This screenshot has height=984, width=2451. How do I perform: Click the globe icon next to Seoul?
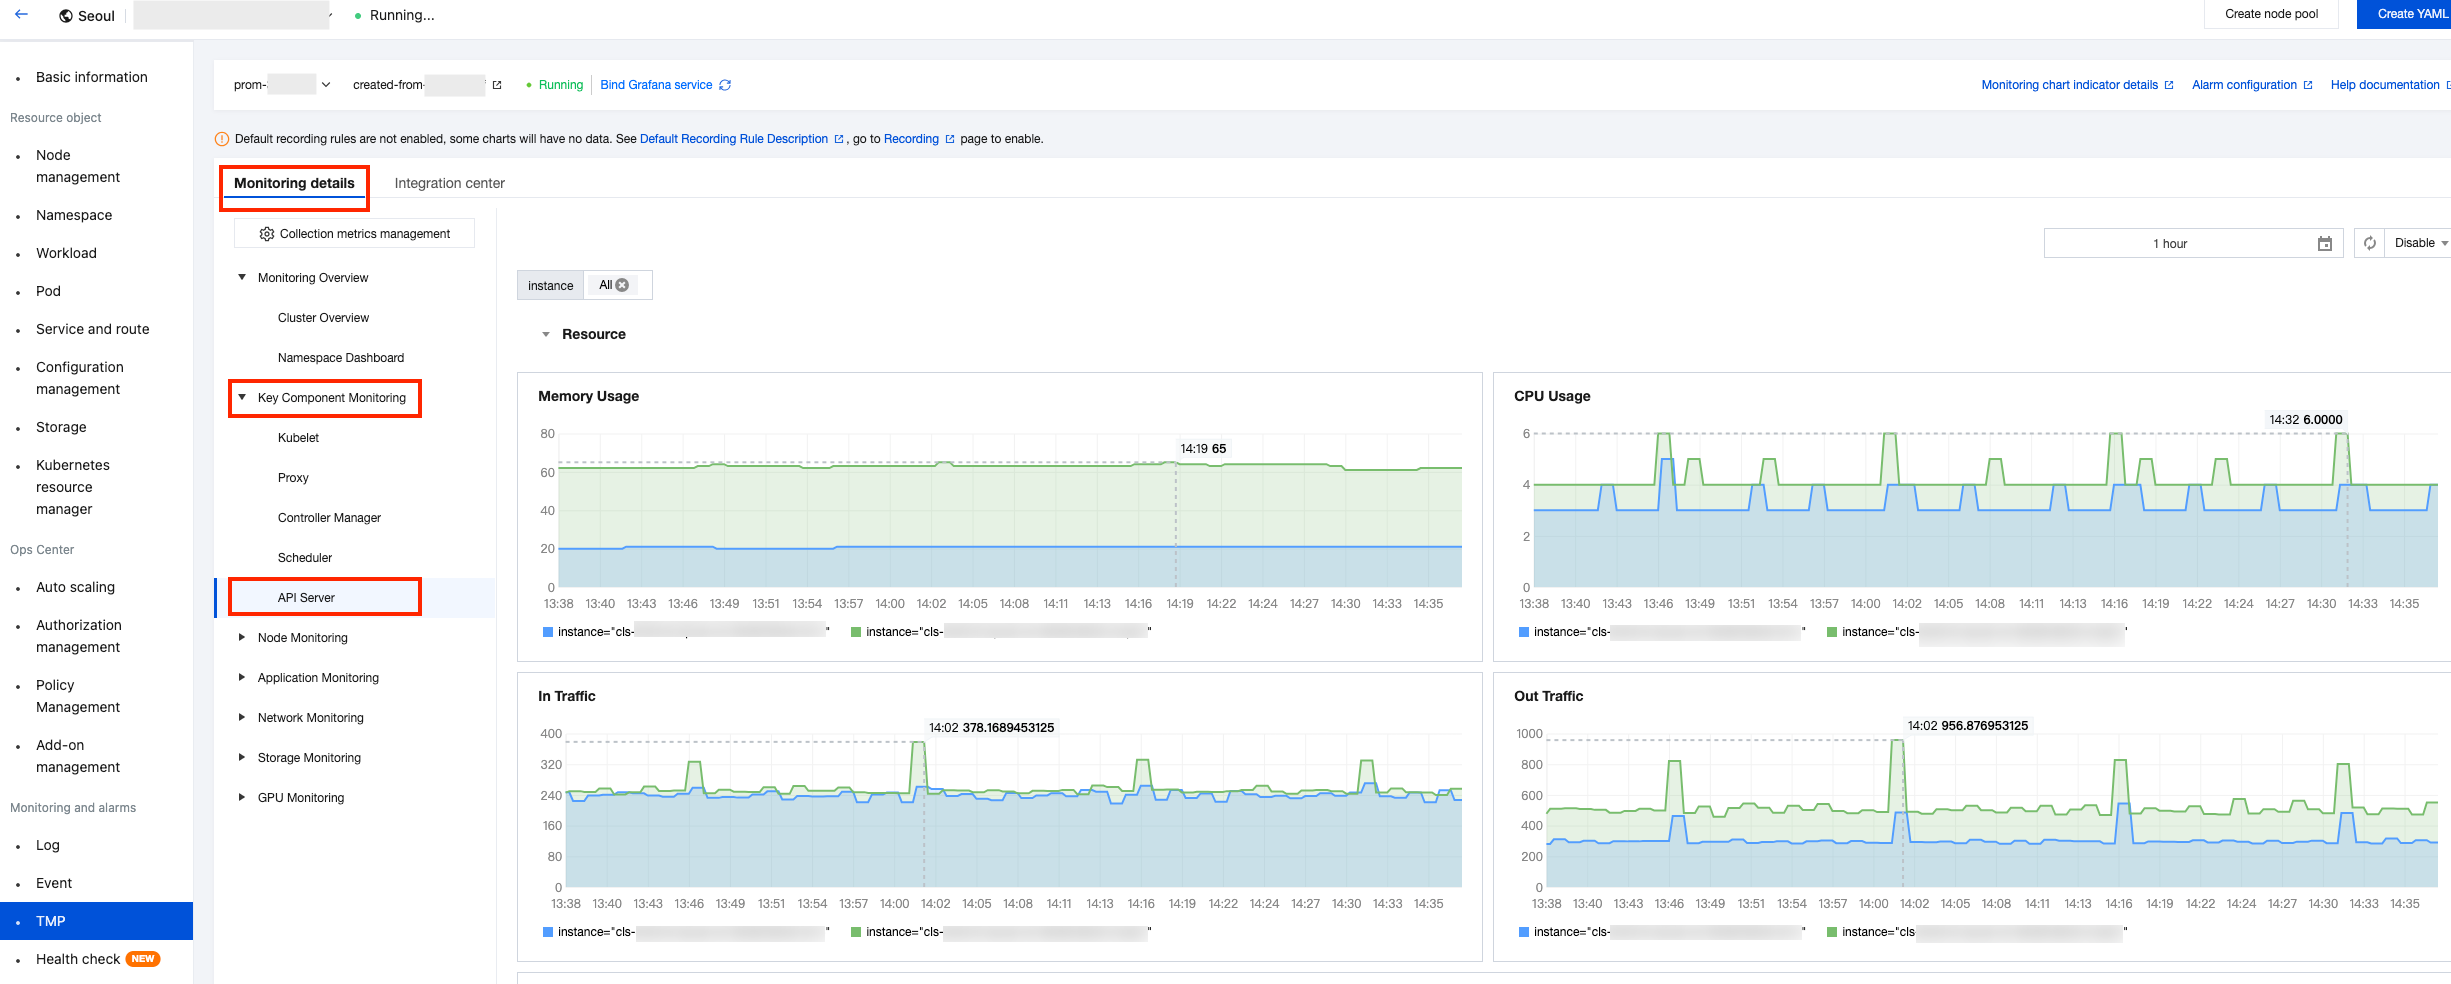click(66, 16)
